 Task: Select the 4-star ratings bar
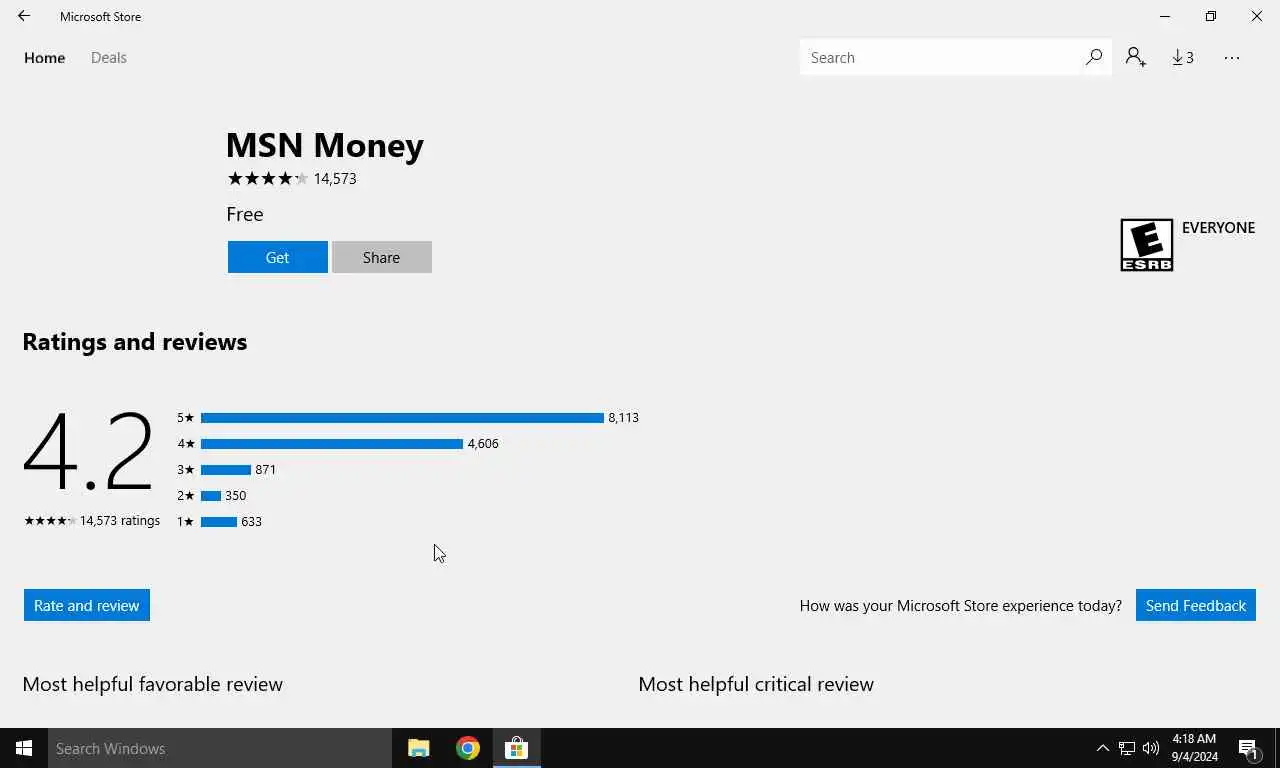coord(332,444)
